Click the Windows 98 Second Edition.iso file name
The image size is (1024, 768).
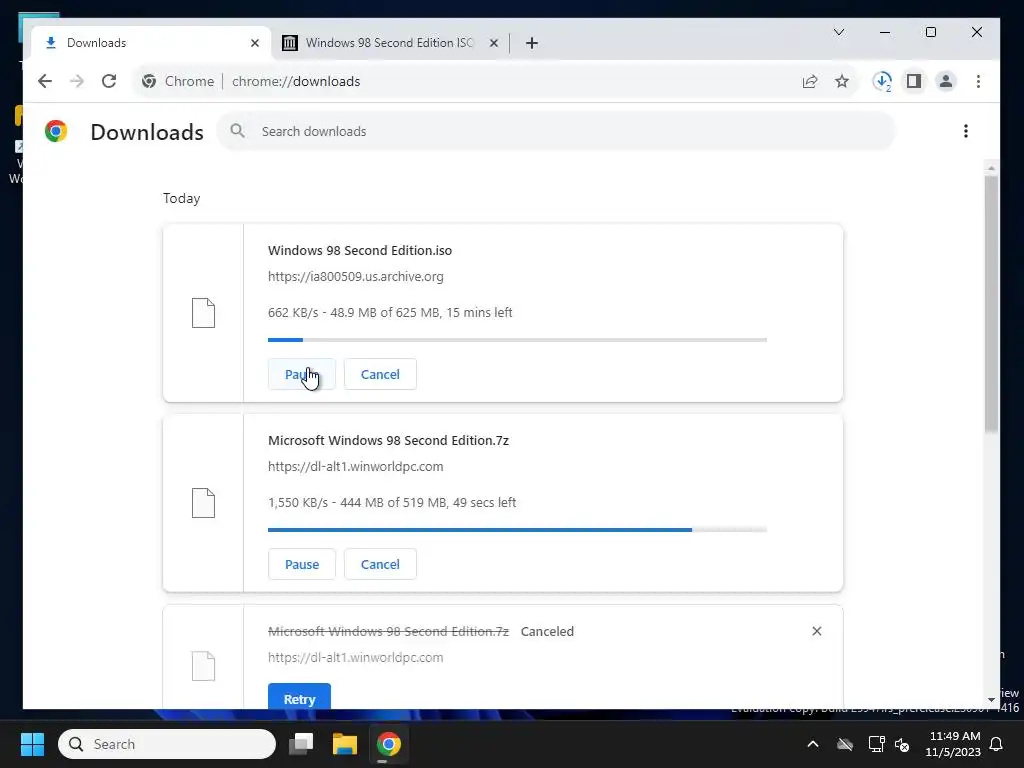pos(360,250)
